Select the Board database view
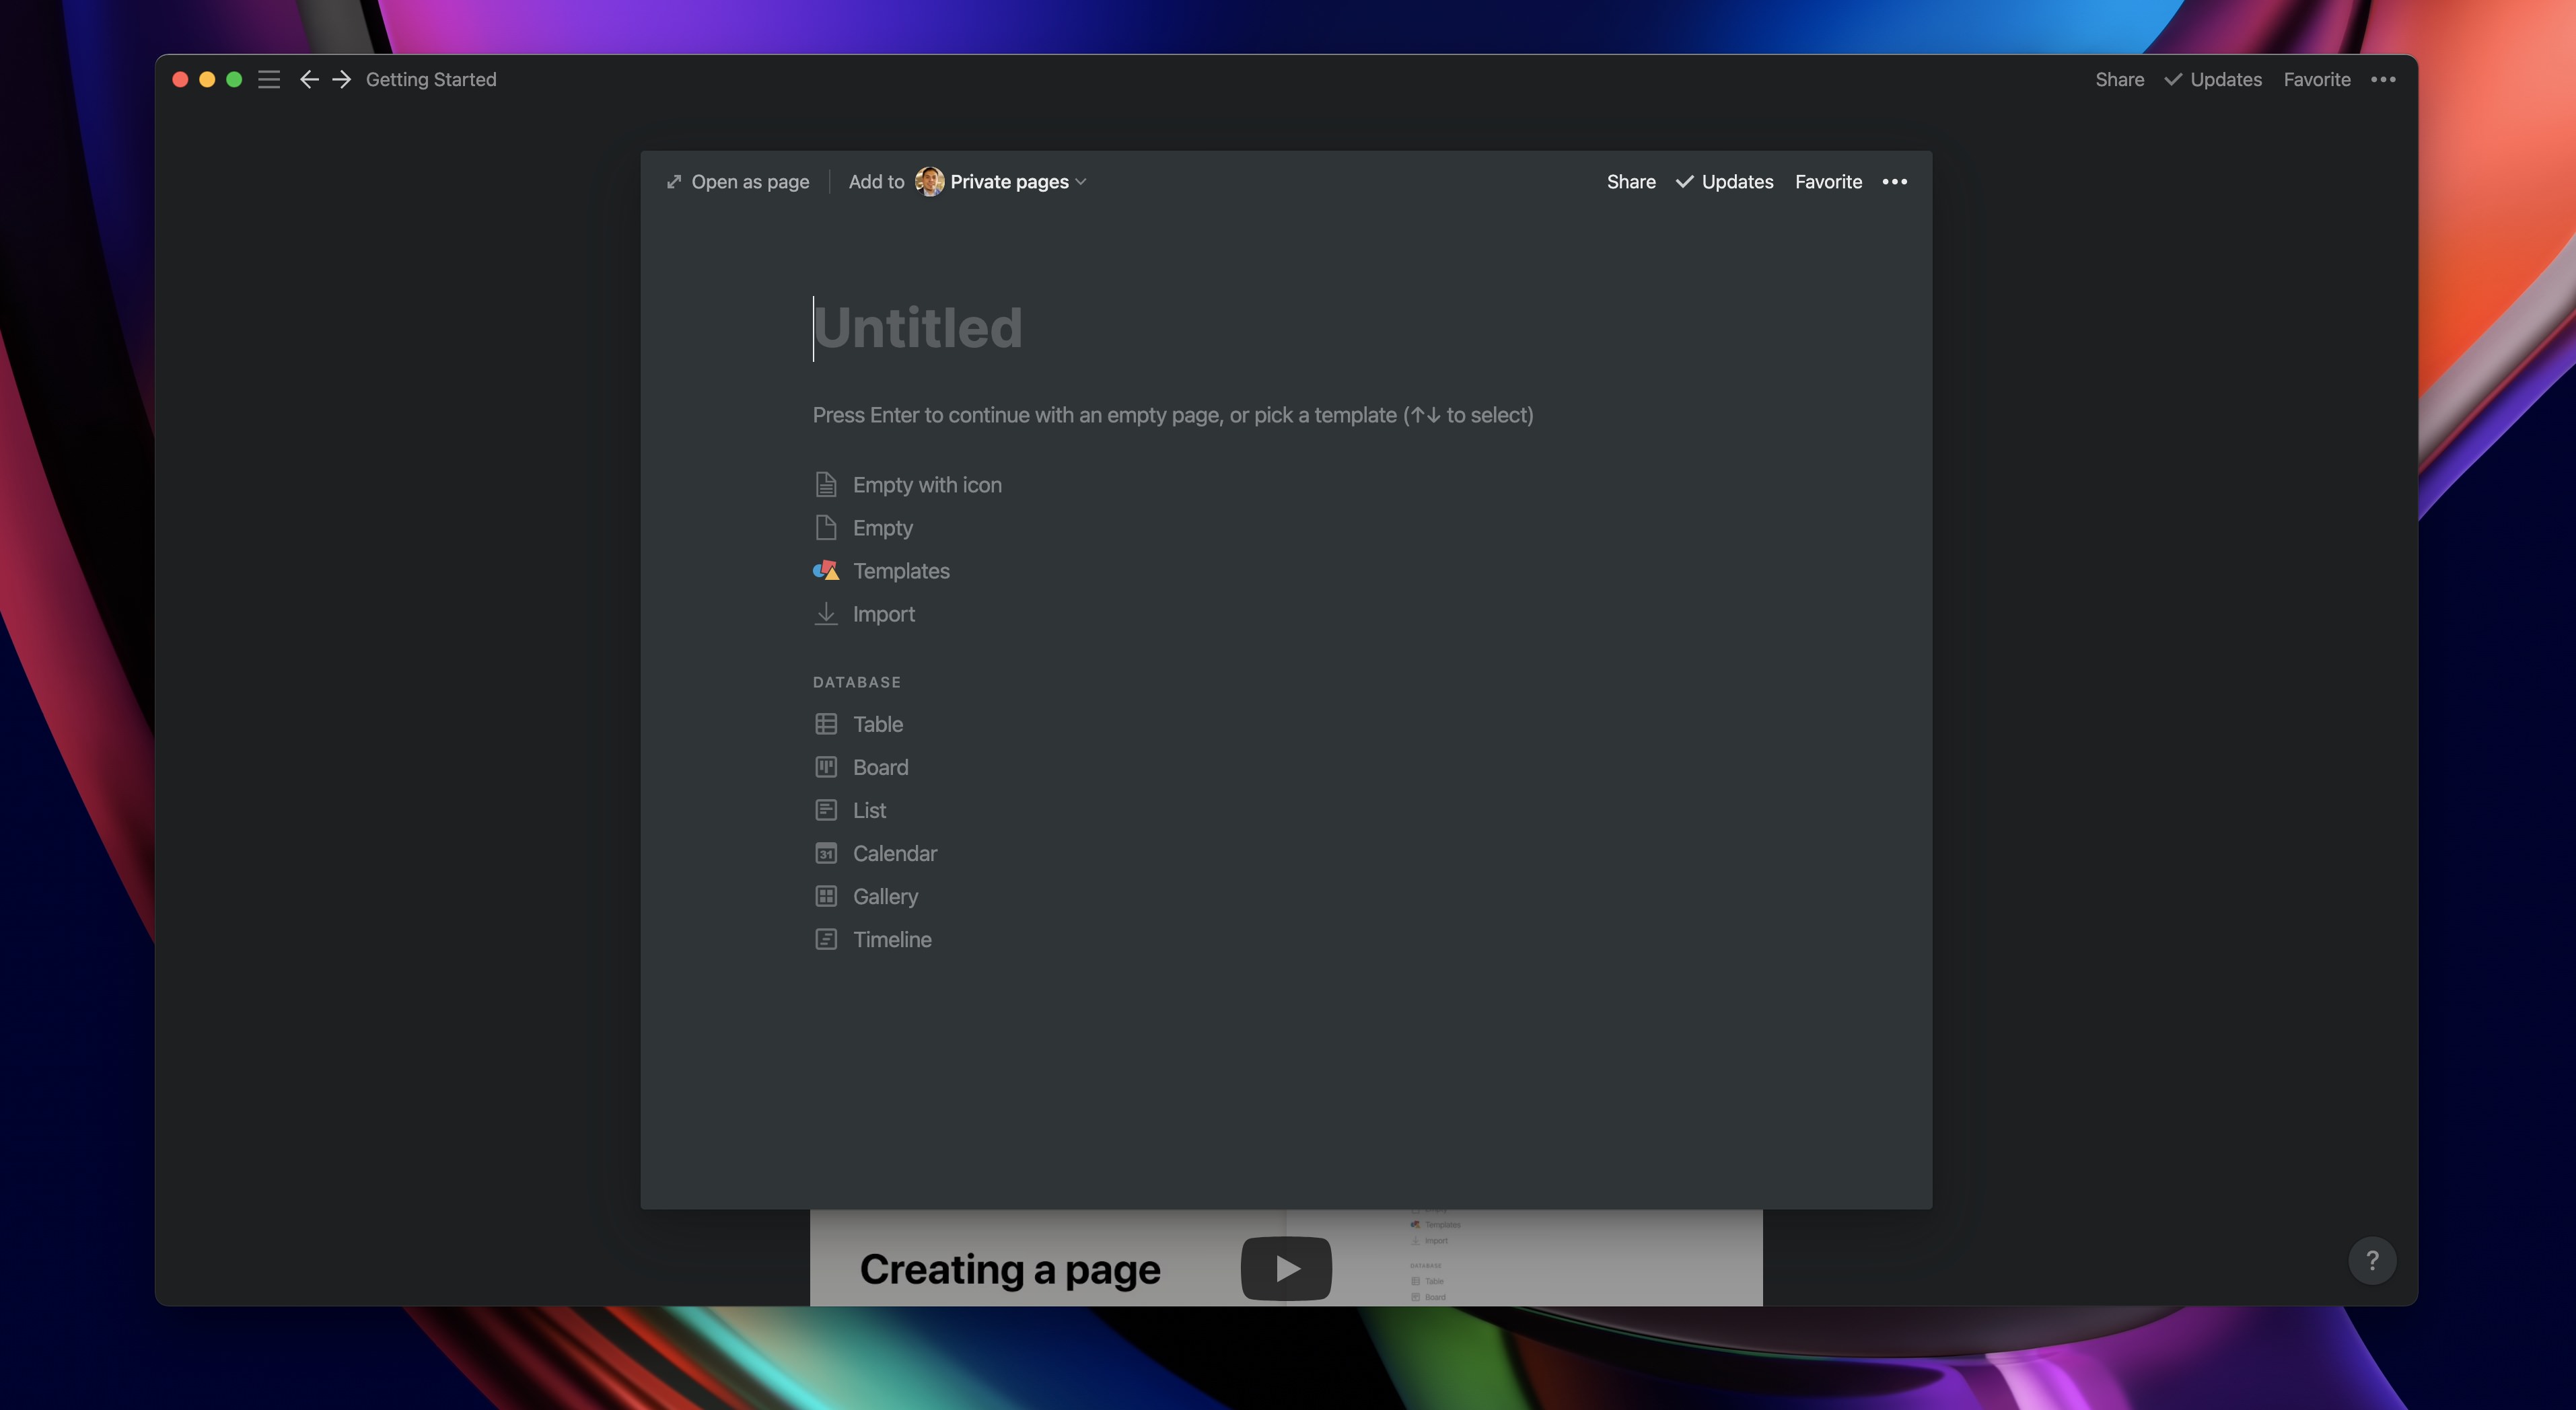This screenshot has height=1410, width=2576. click(880, 767)
